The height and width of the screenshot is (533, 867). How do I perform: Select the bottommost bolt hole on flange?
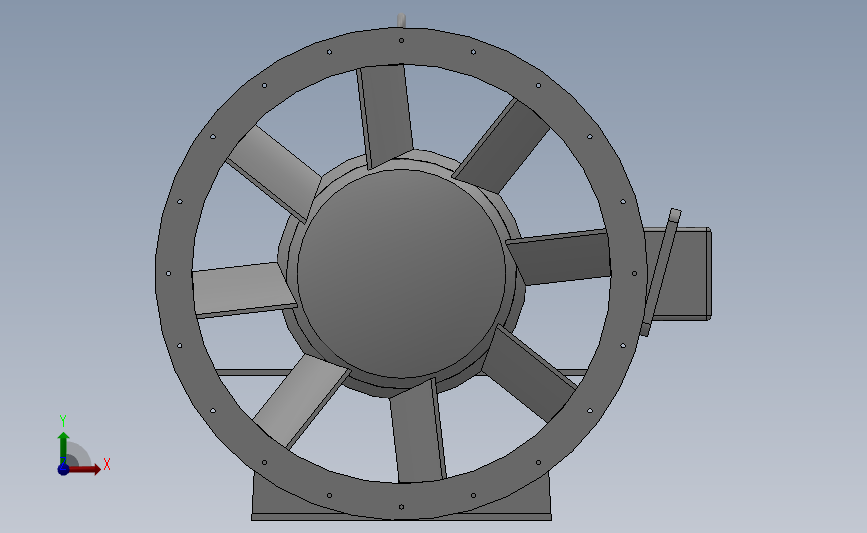click(x=401, y=506)
